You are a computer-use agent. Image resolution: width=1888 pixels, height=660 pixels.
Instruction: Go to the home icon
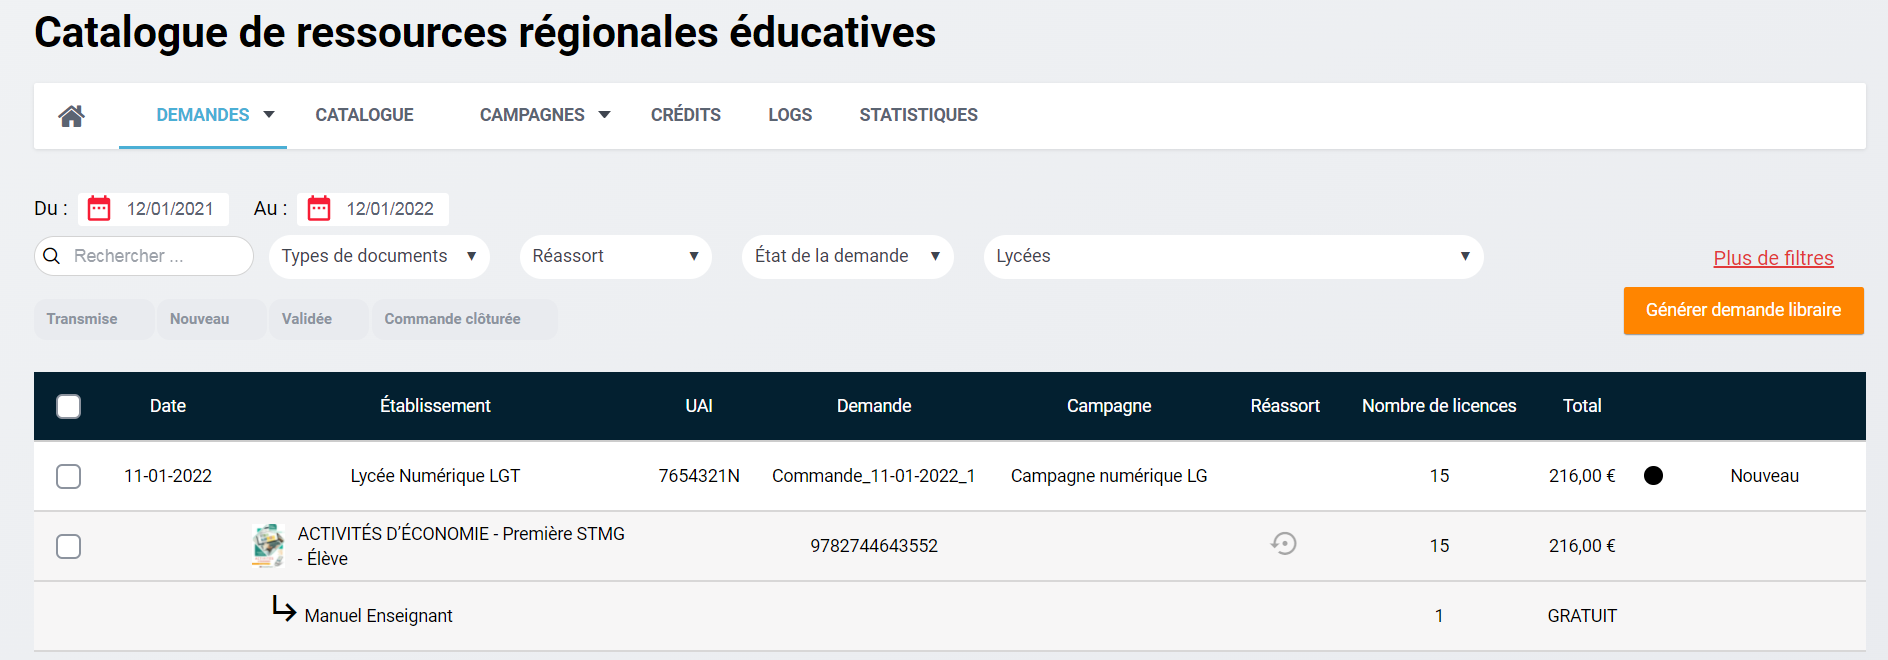[x=71, y=116]
